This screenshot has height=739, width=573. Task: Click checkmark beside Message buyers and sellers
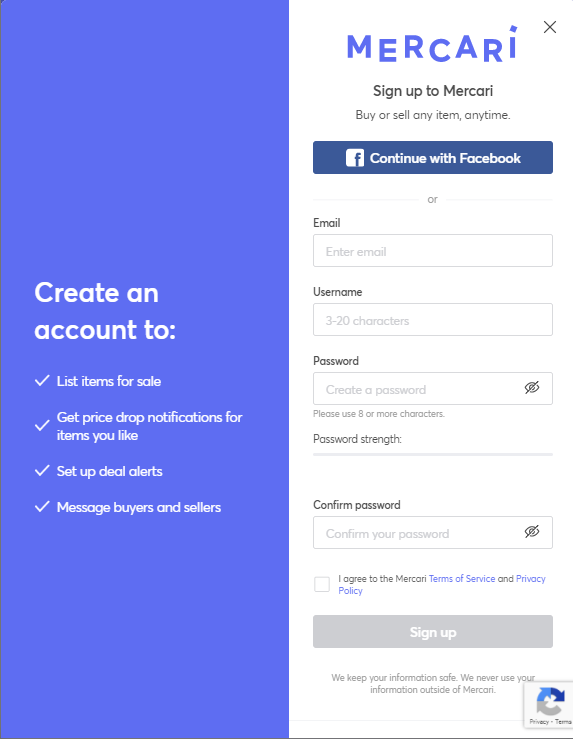pos(42,507)
